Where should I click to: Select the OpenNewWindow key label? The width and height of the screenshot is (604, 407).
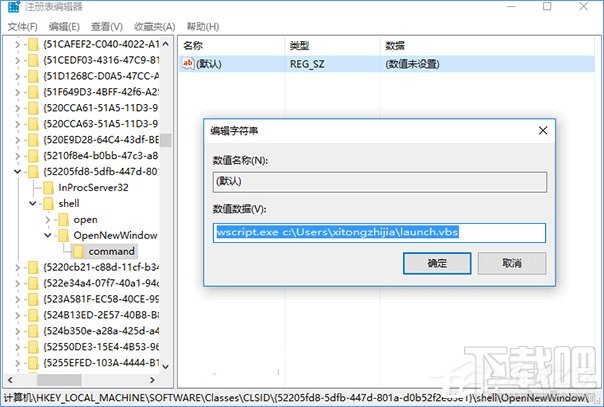point(115,235)
